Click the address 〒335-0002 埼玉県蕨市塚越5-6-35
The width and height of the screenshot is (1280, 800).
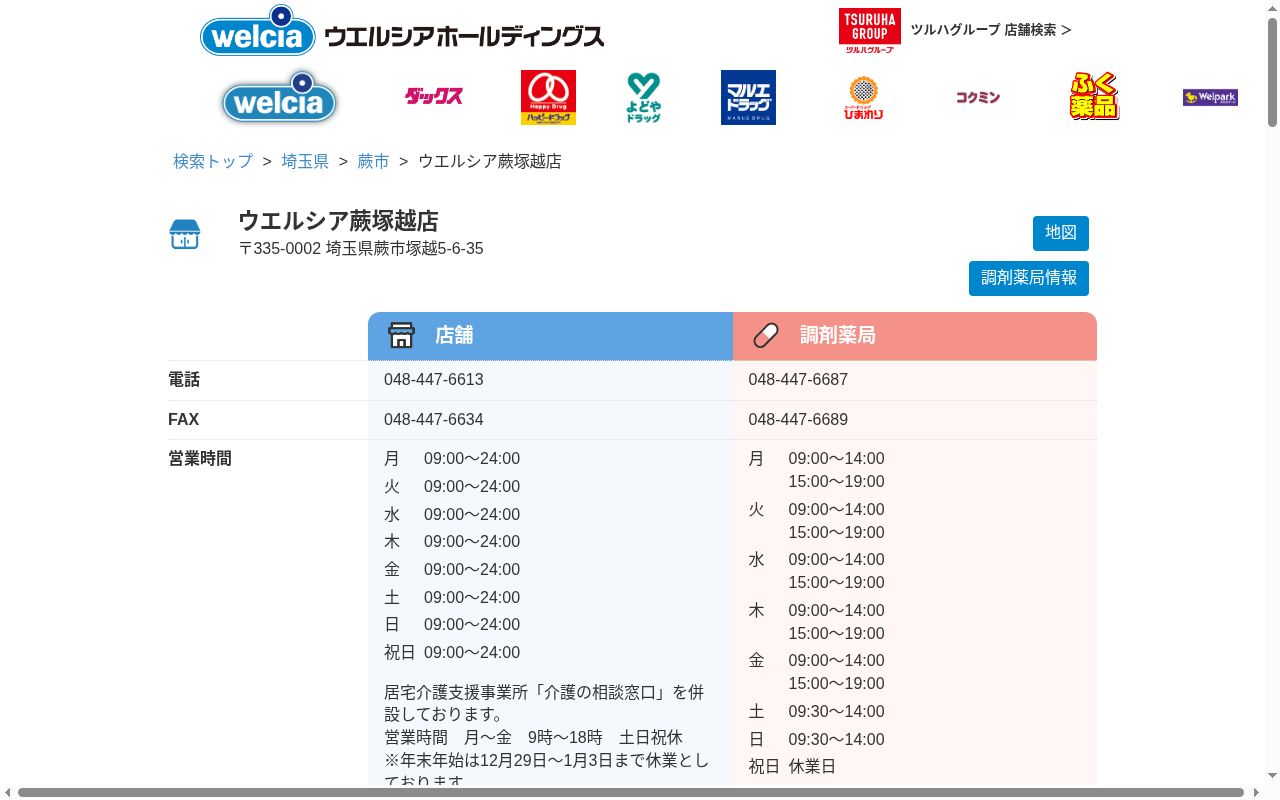pyautogui.click(x=361, y=249)
